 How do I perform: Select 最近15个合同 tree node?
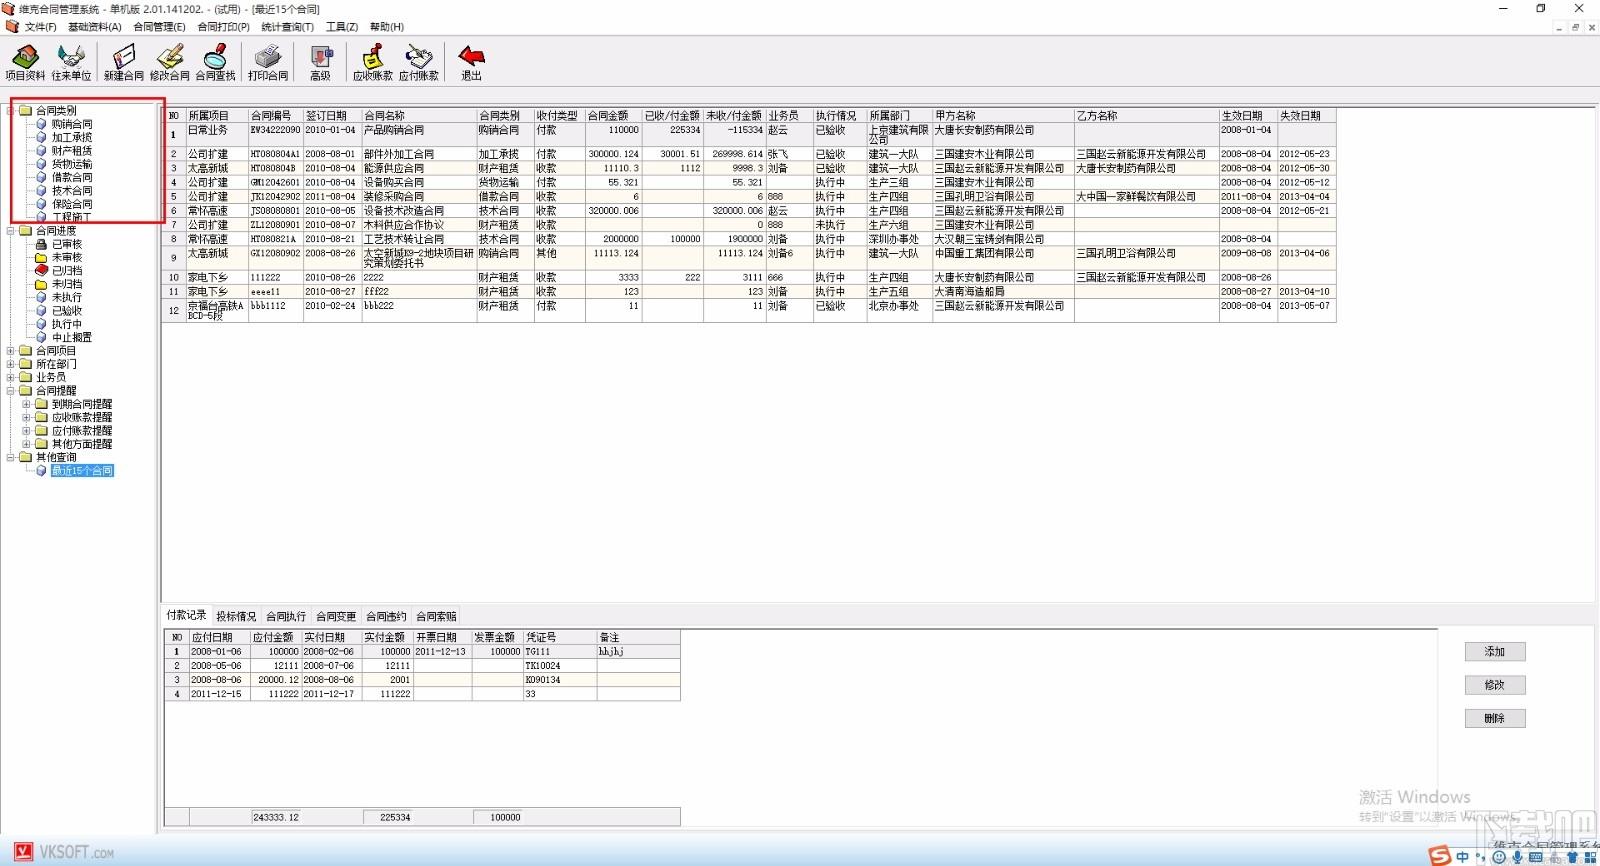click(82, 470)
